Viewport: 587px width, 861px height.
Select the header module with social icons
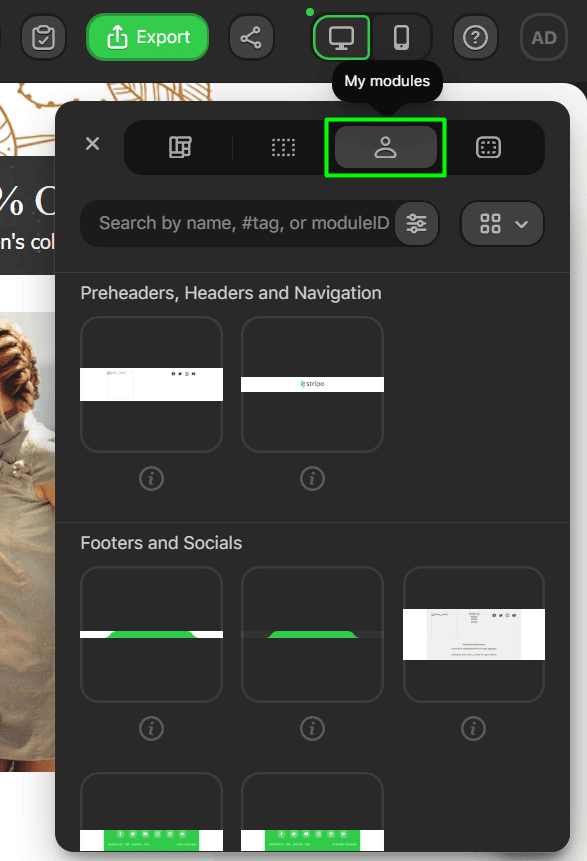tap(152, 384)
